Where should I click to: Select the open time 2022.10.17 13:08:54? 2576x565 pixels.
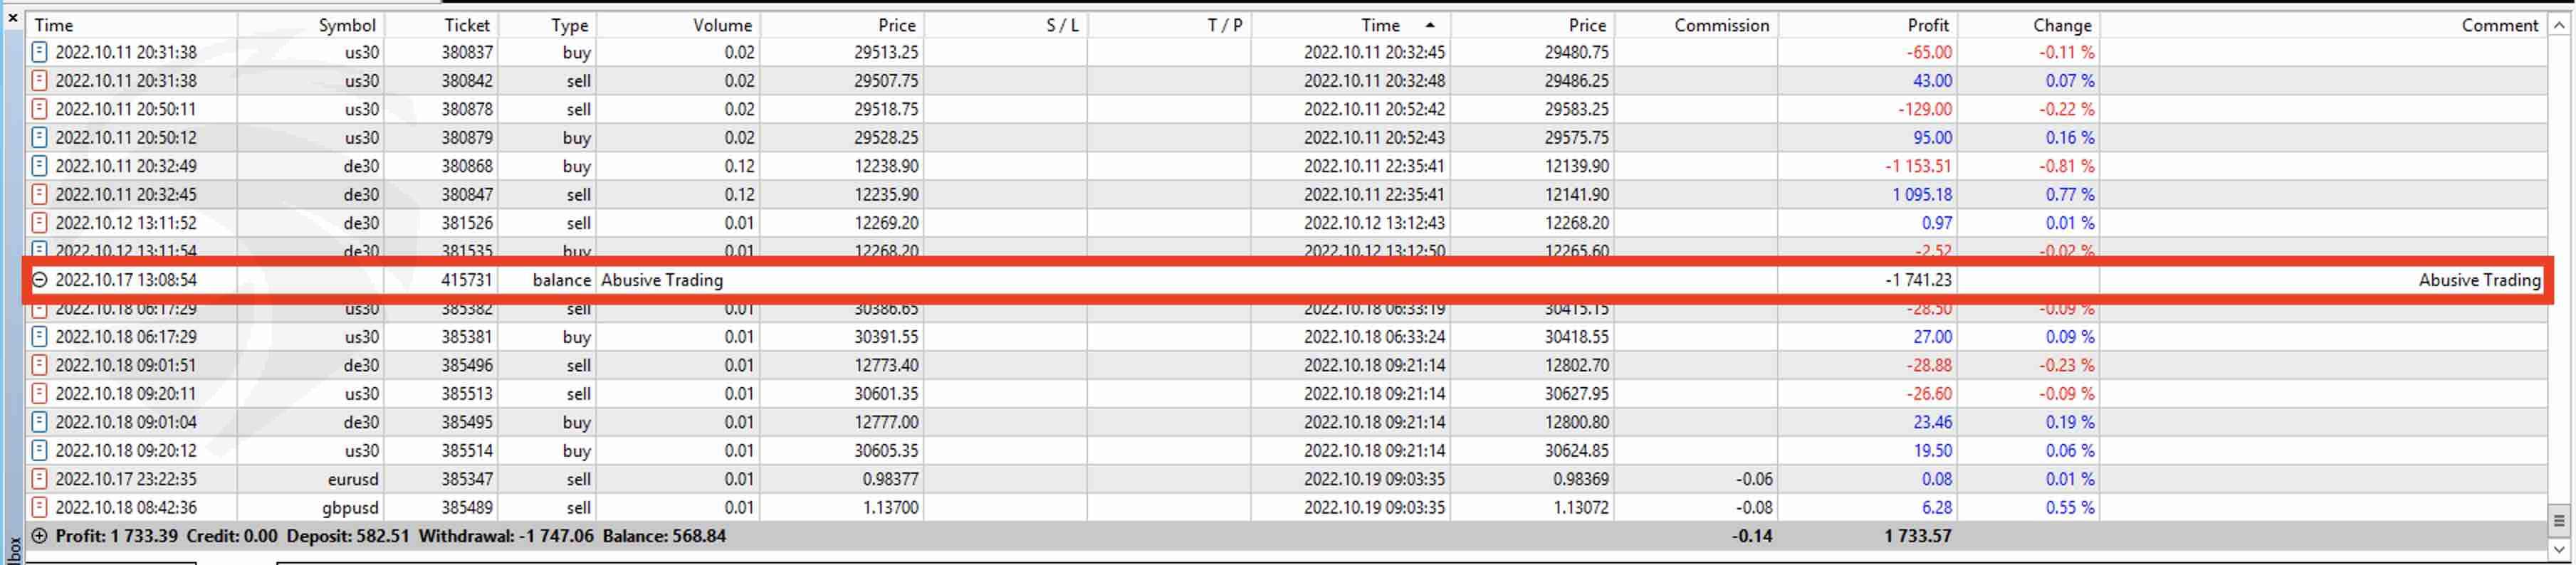(x=126, y=280)
